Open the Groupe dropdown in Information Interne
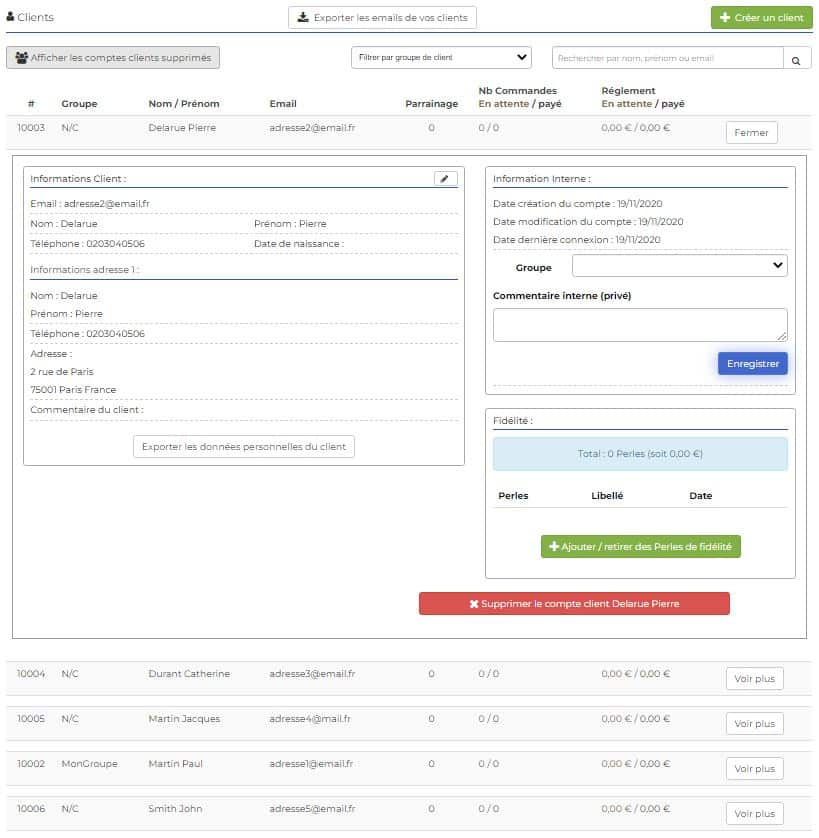This screenshot has height=838, width=819. click(x=679, y=266)
